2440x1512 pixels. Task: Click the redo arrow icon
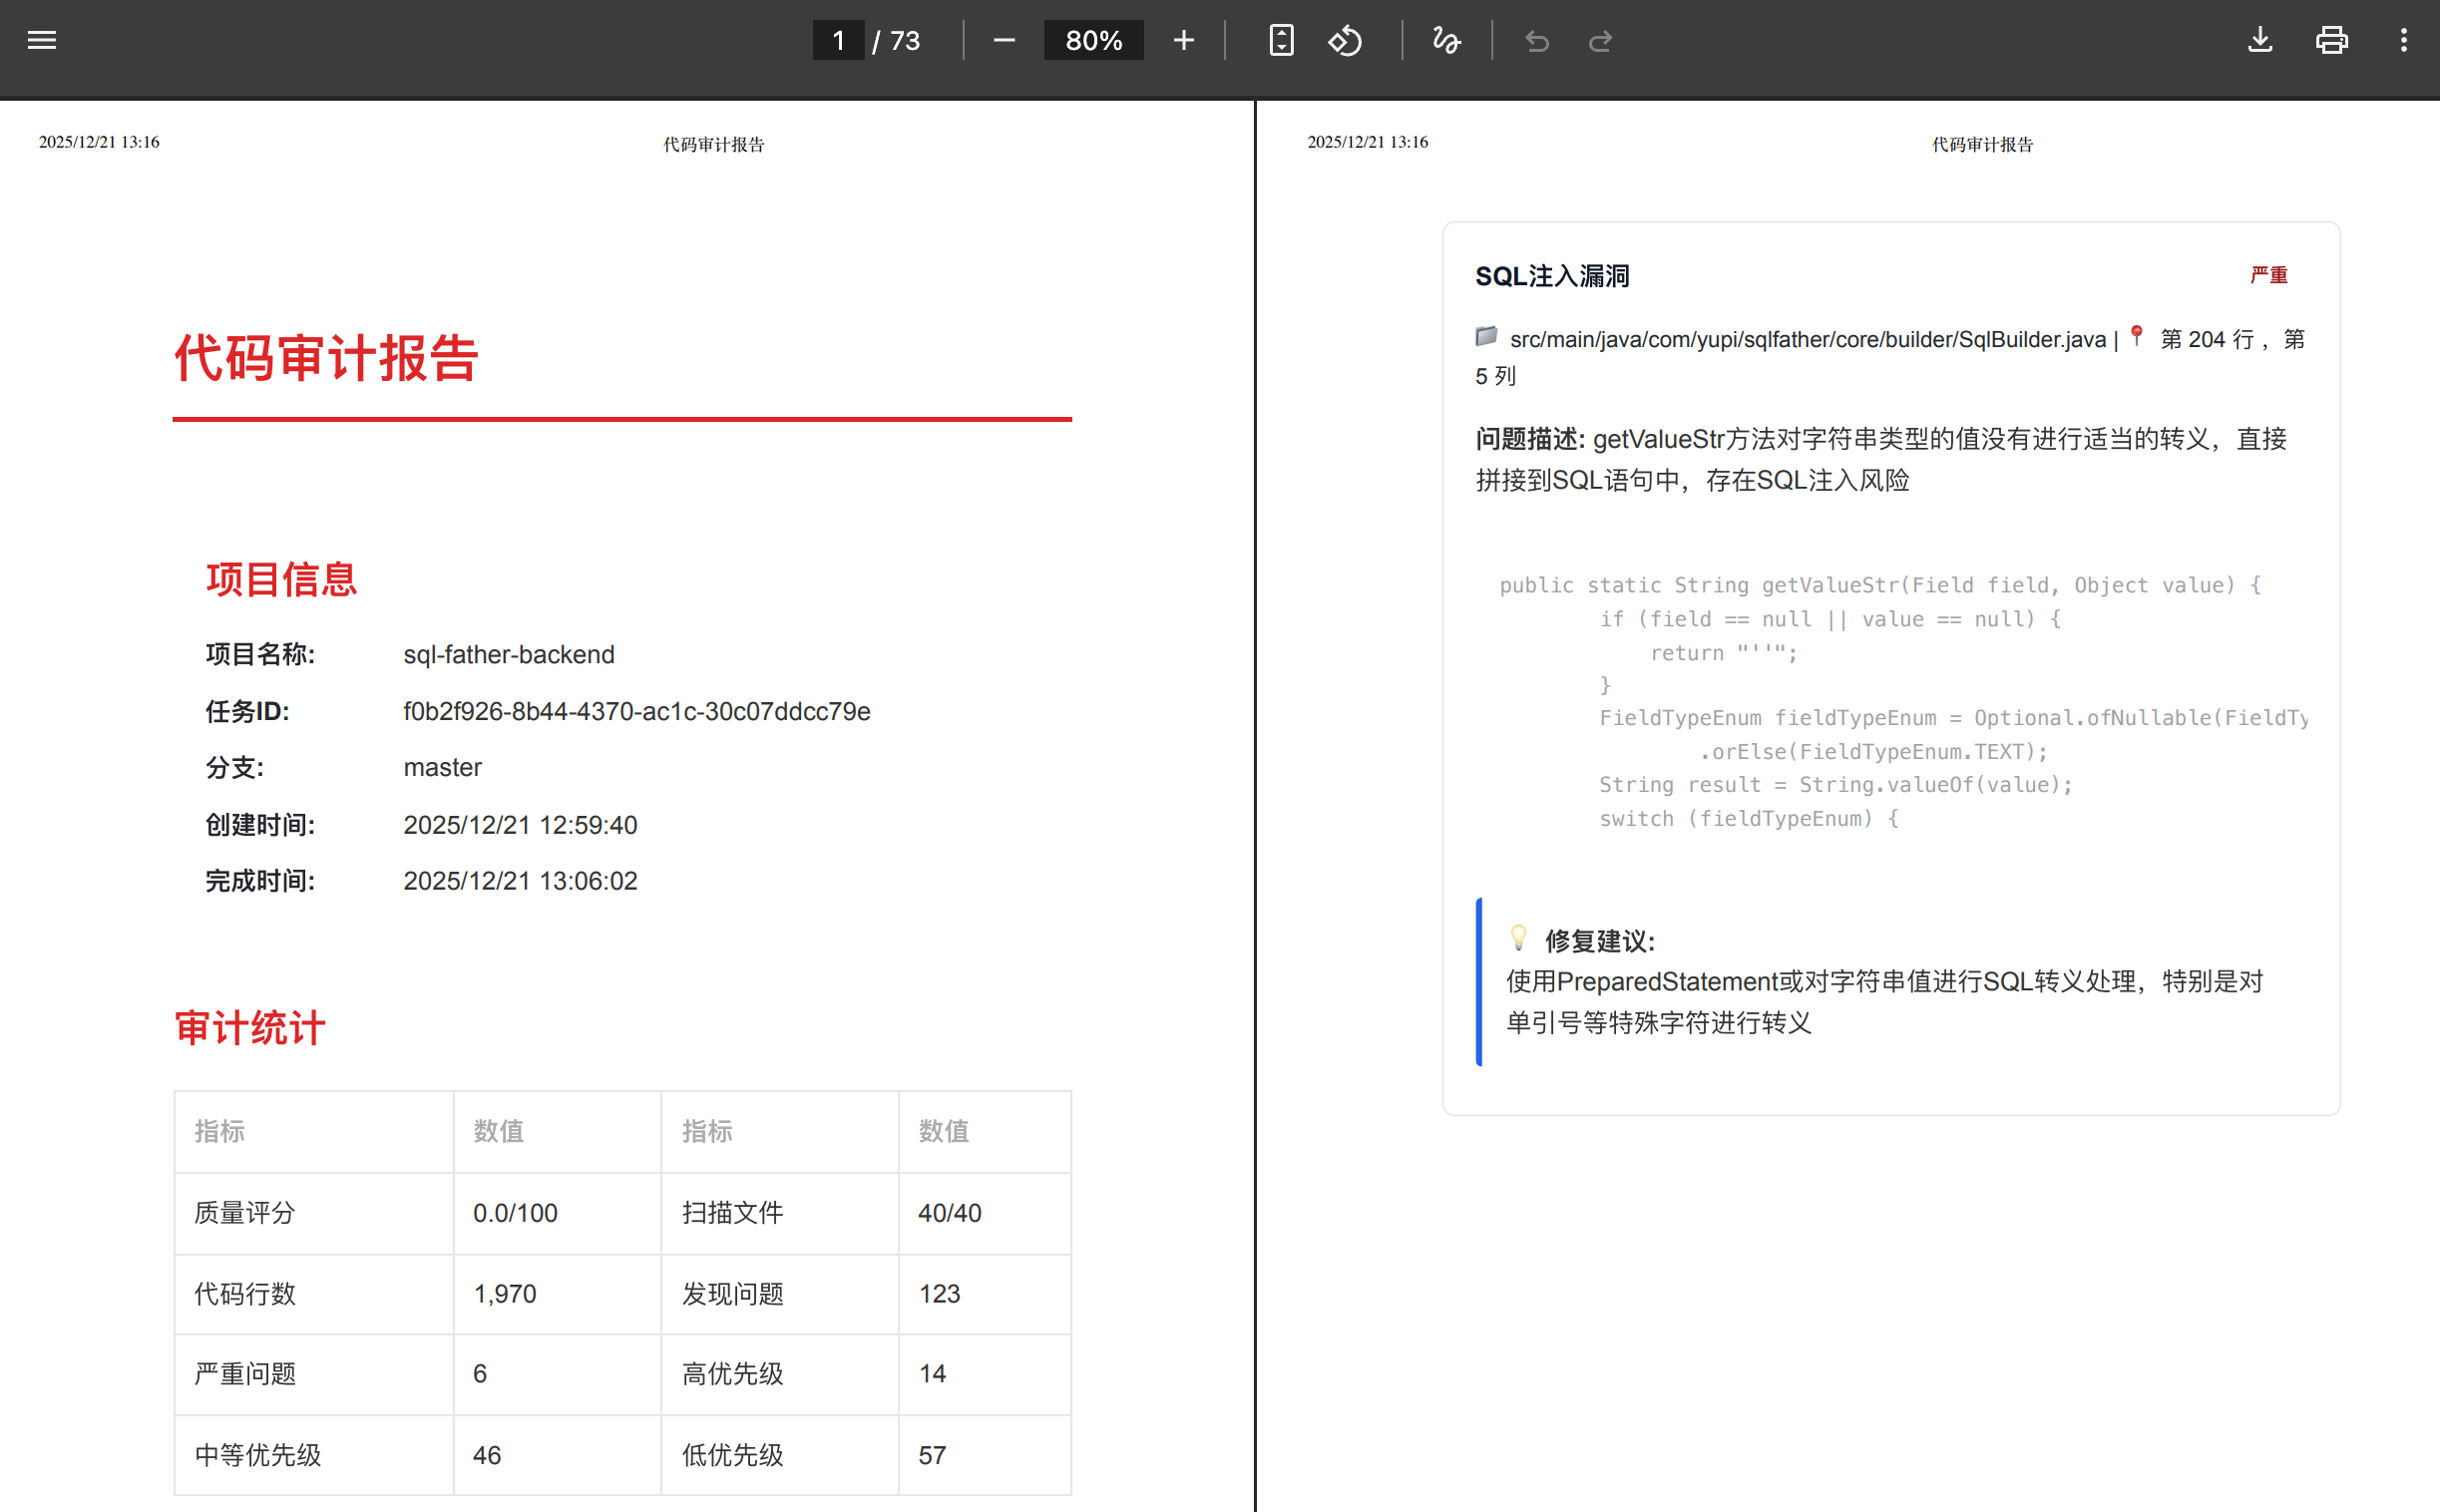[1600, 41]
